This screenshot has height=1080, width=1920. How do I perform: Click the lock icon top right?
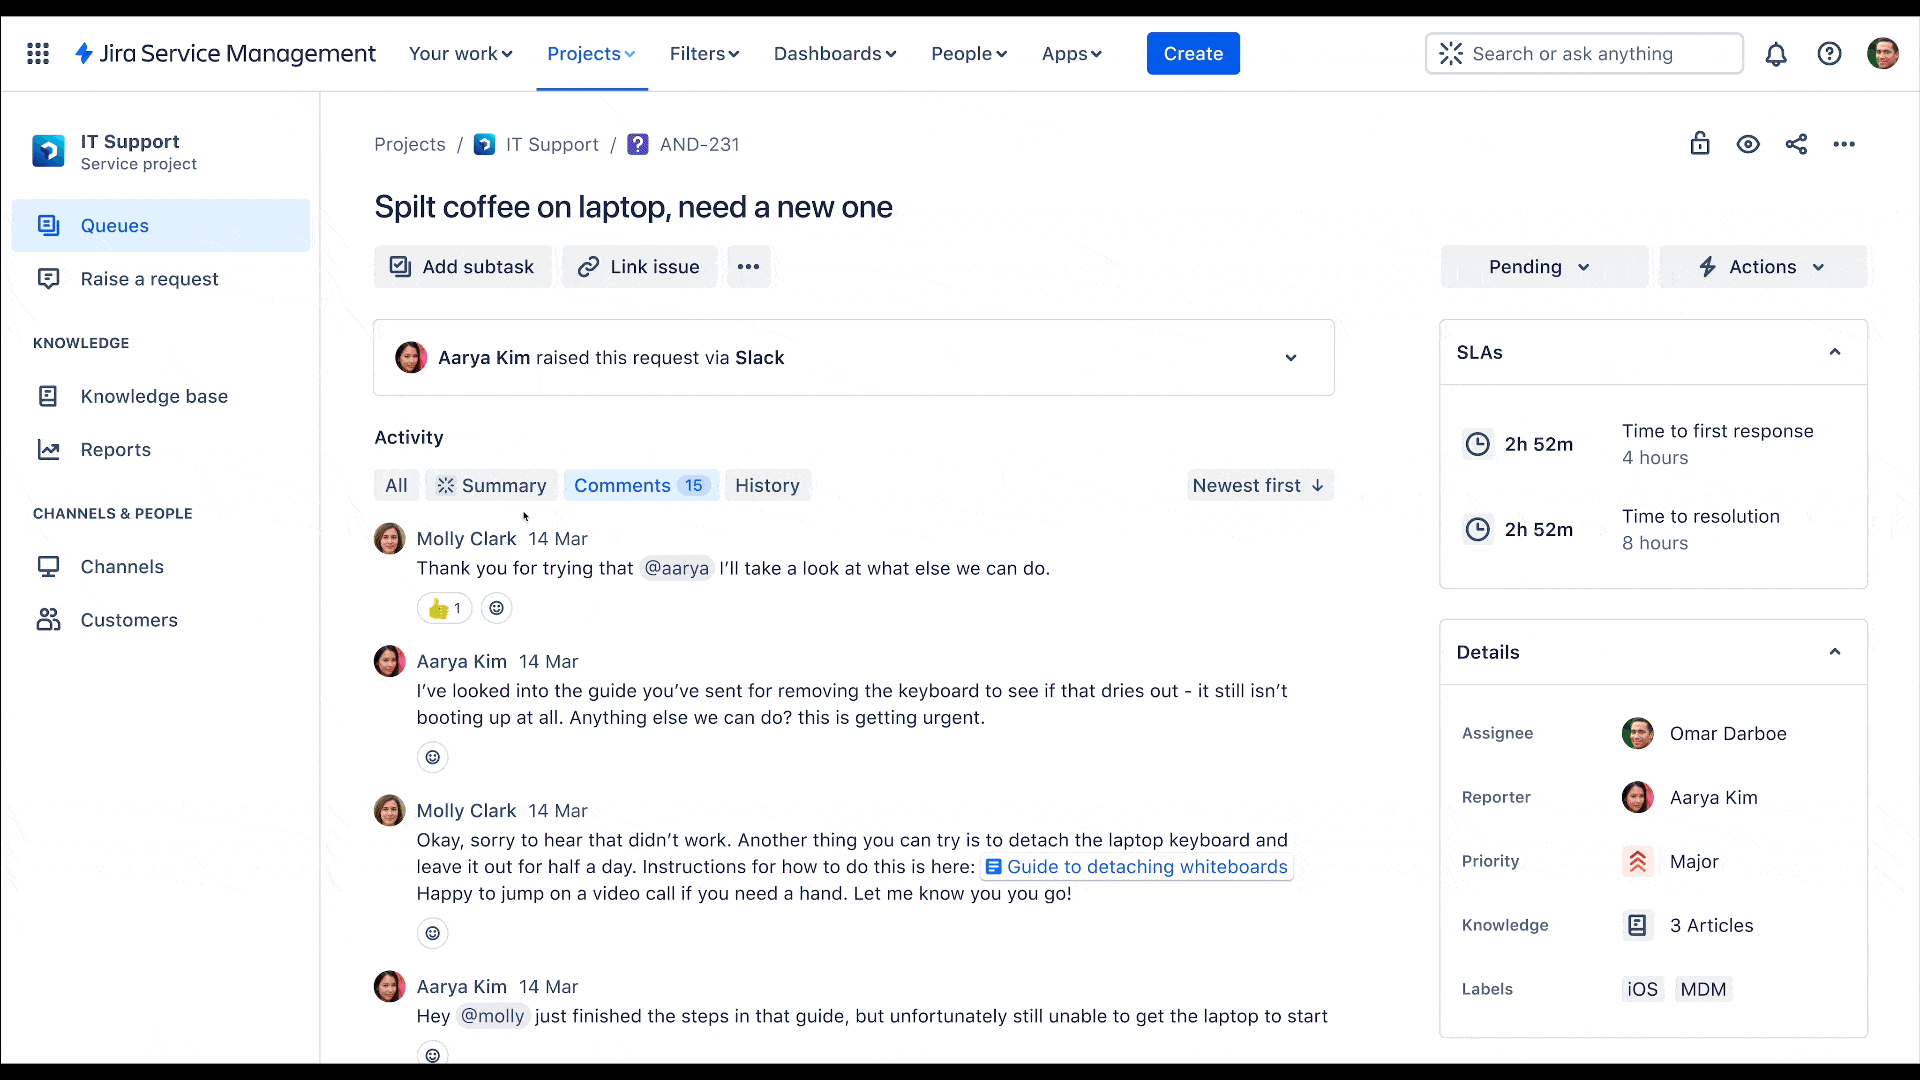click(1700, 144)
